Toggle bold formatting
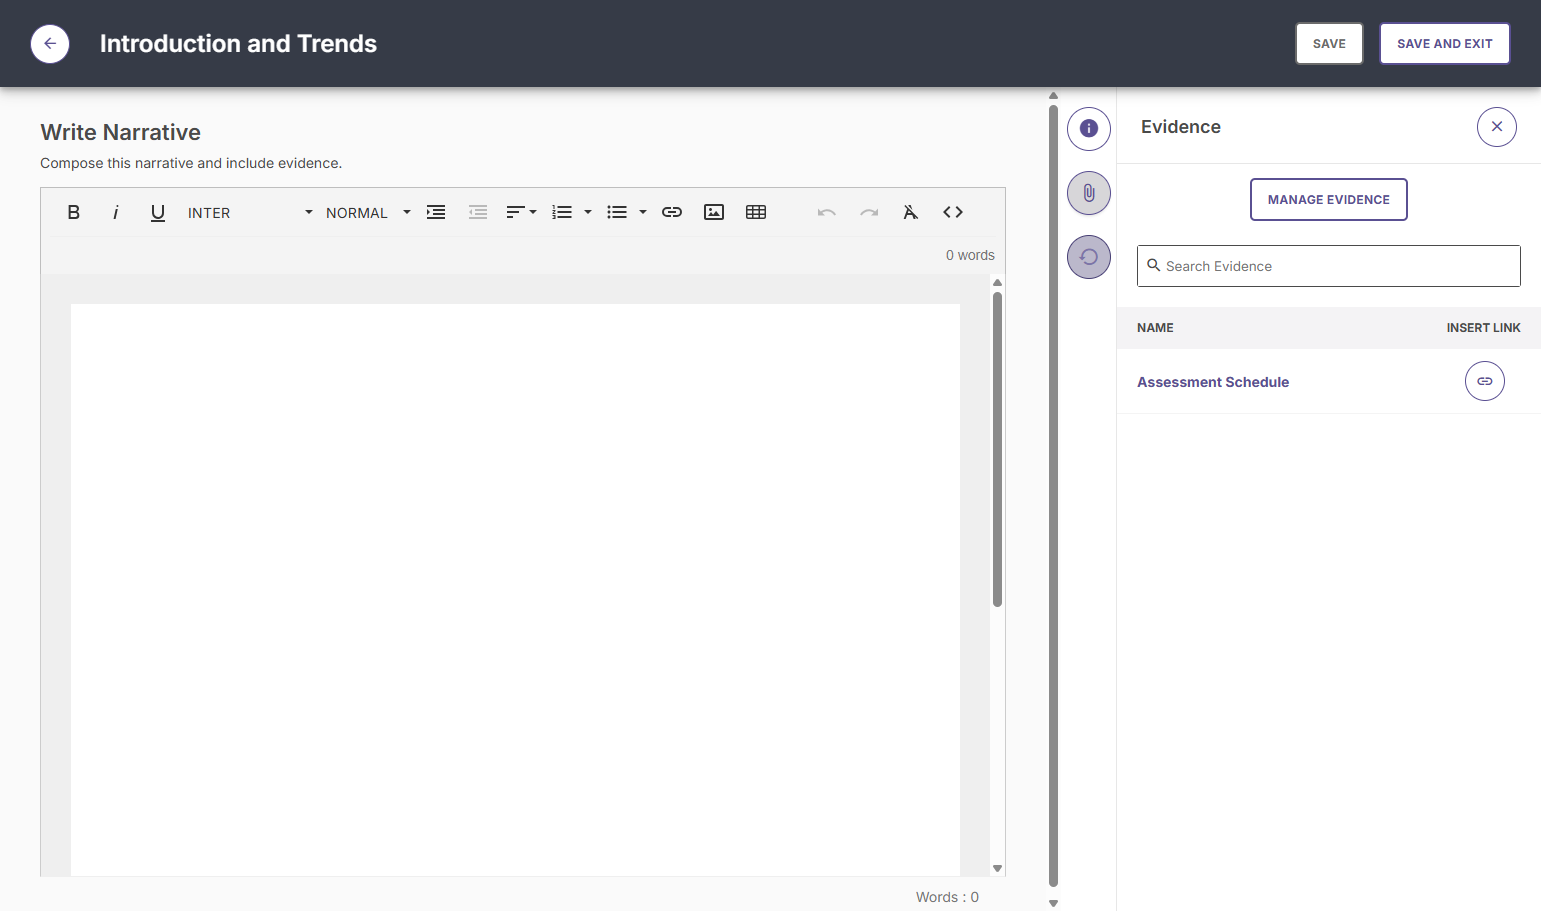This screenshot has width=1541, height=911. tap(73, 212)
